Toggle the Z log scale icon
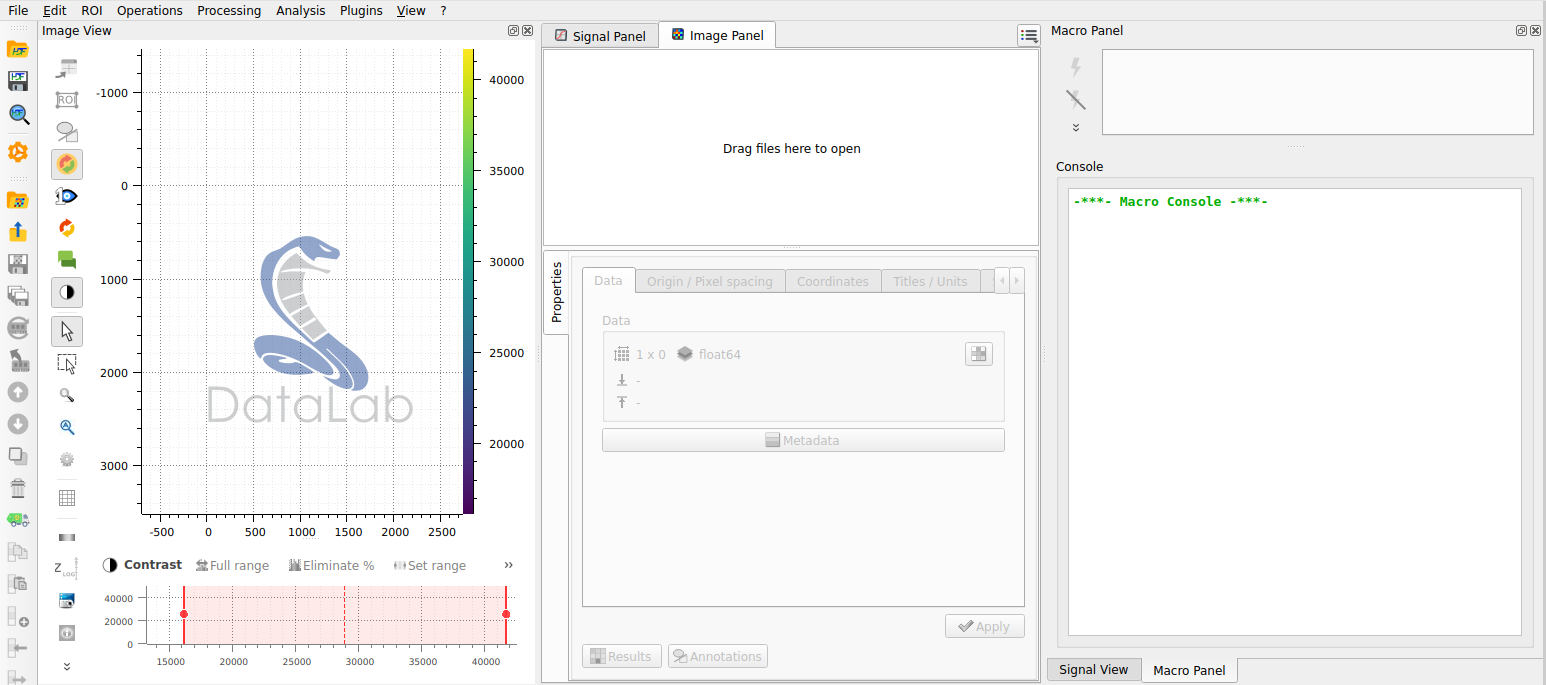 [x=67, y=569]
